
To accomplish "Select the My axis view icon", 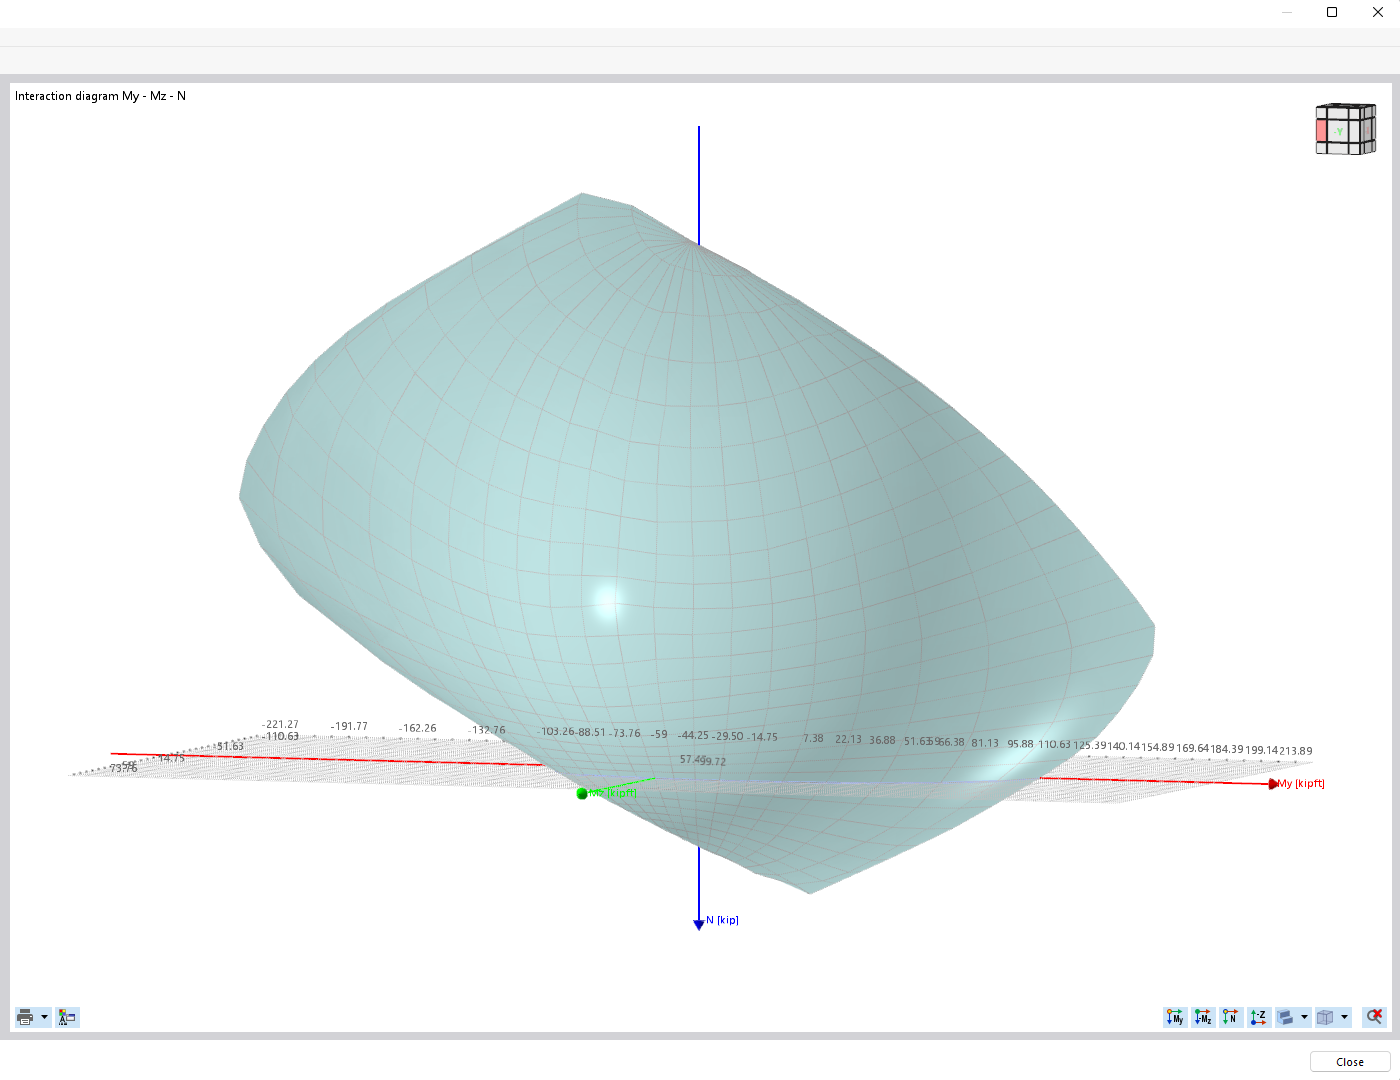I will pos(1174,1017).
